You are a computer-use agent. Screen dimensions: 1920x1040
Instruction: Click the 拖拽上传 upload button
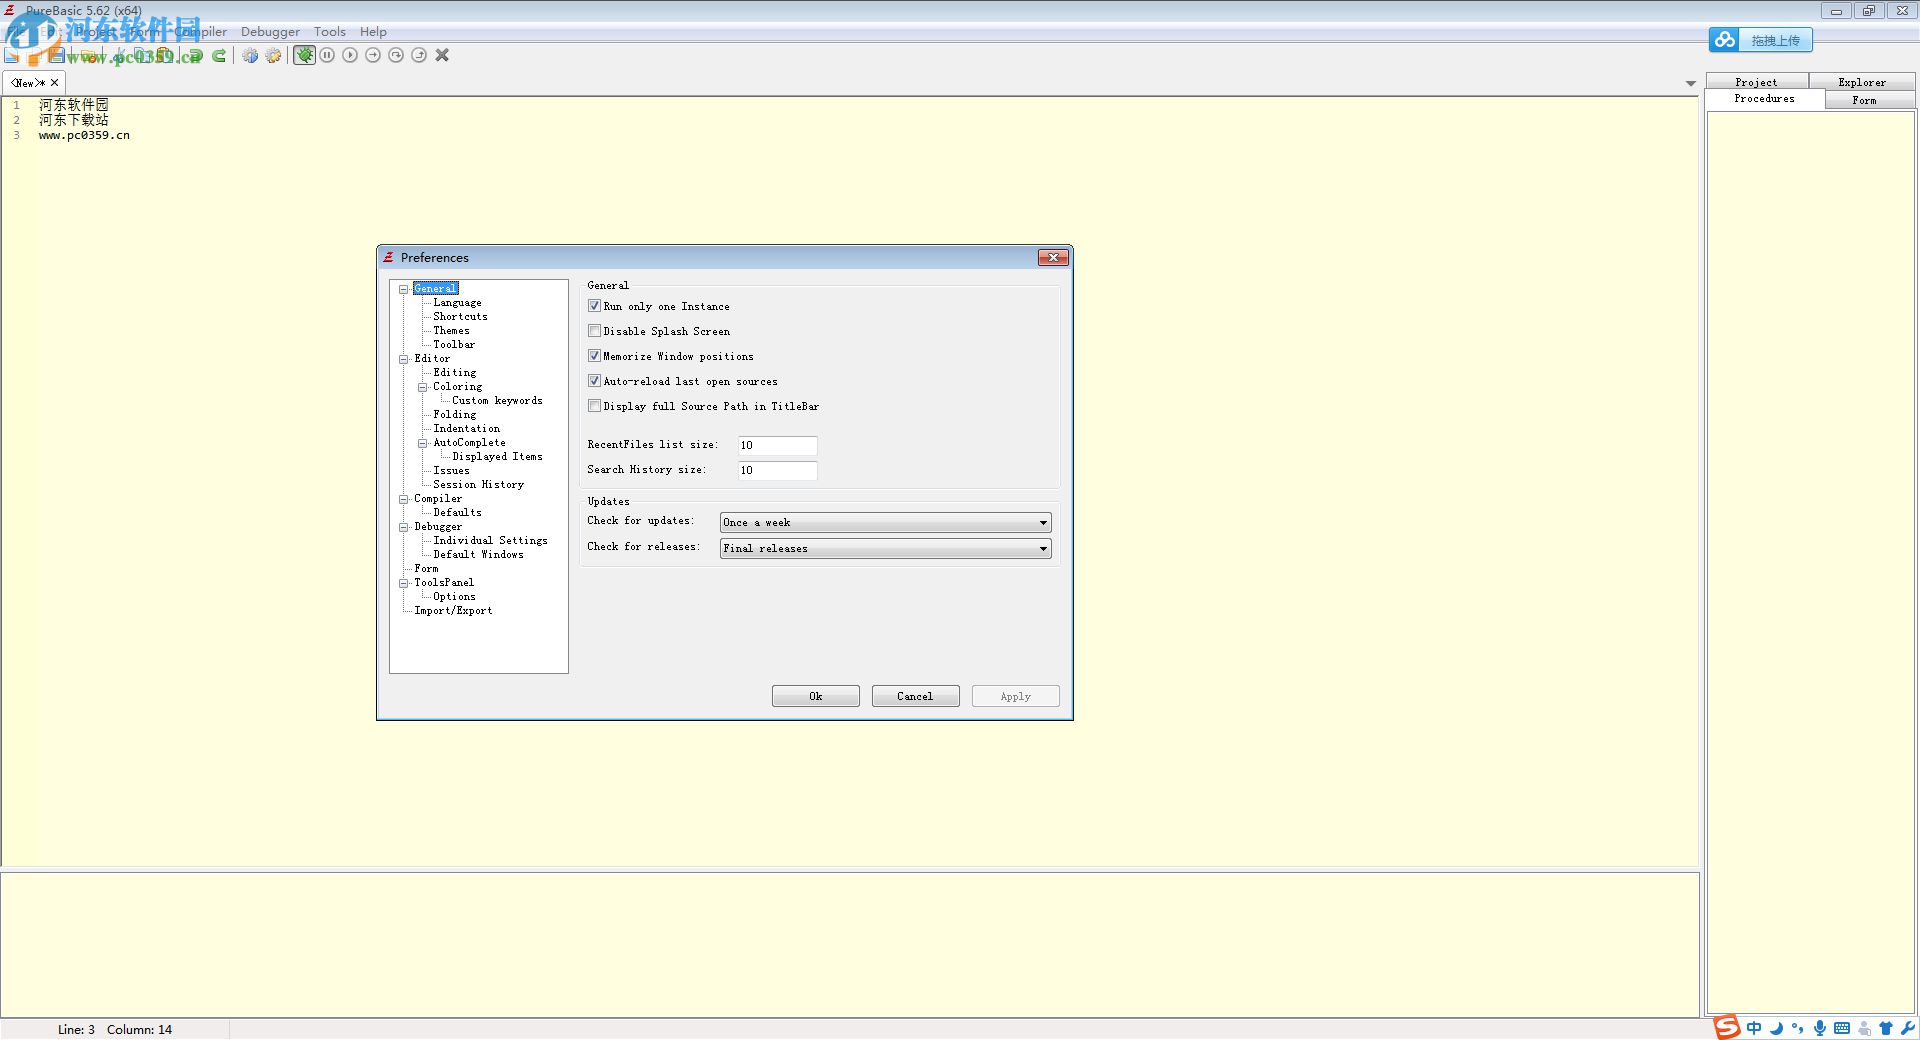pyautogui.click(x=1775, y=41)
